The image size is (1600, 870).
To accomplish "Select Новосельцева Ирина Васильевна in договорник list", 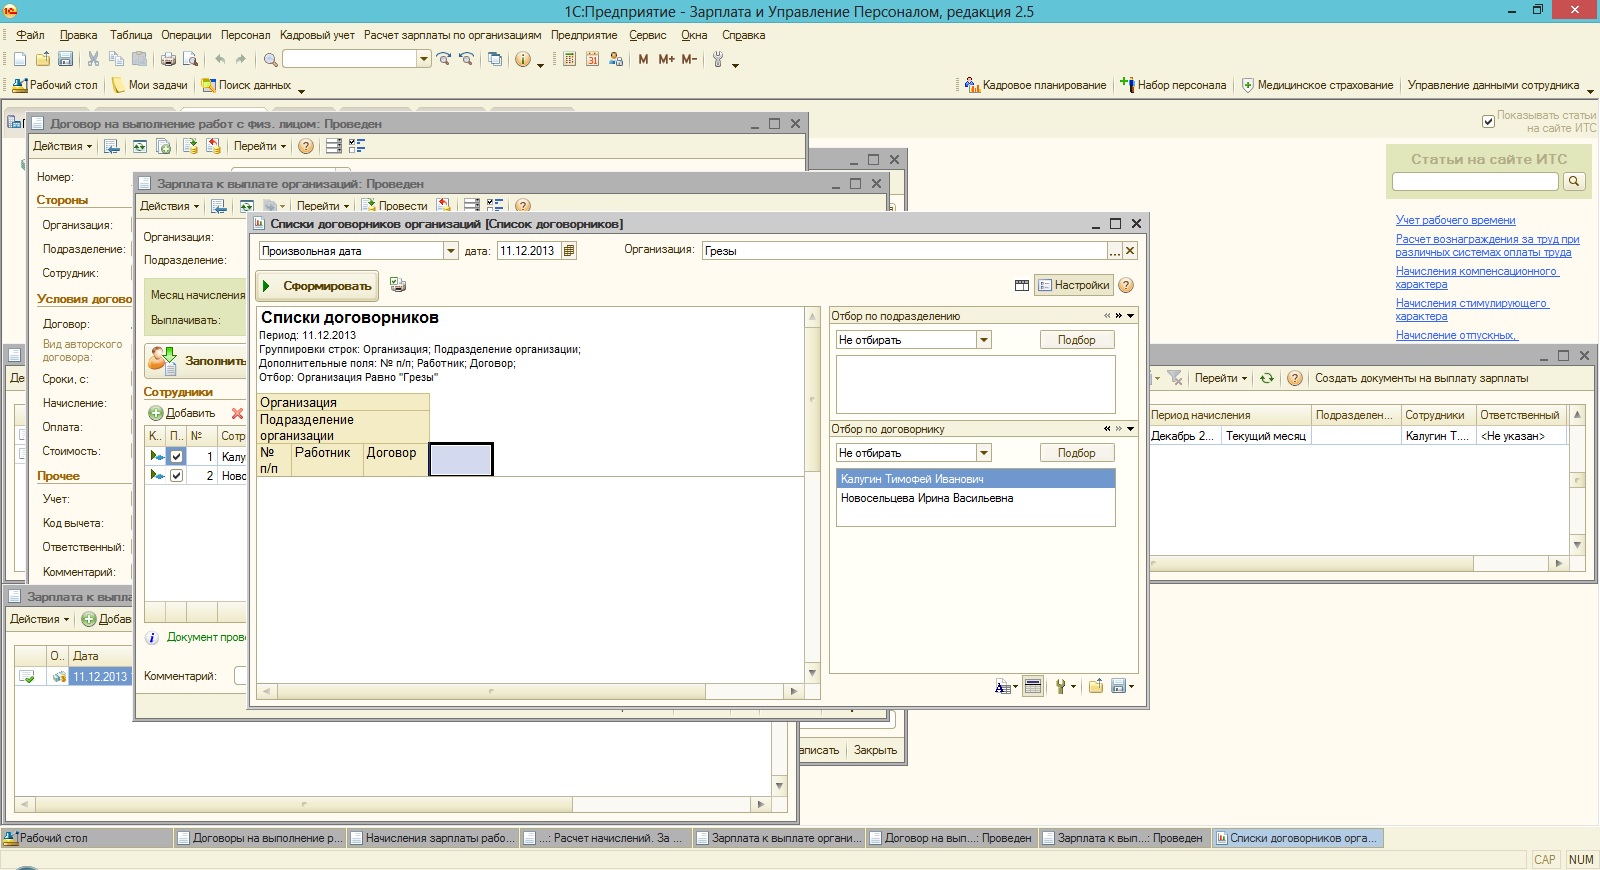I will point(975,498).
